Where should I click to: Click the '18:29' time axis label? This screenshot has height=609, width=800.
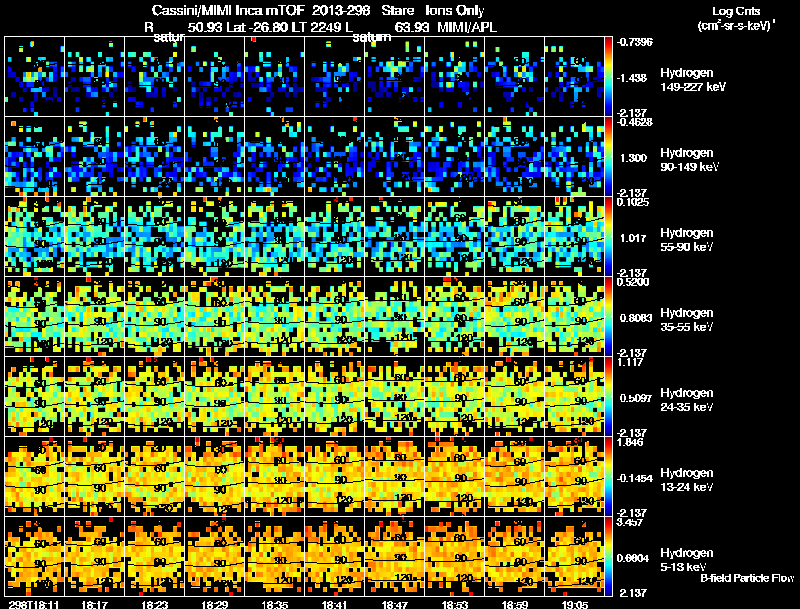tap(214, 604)
